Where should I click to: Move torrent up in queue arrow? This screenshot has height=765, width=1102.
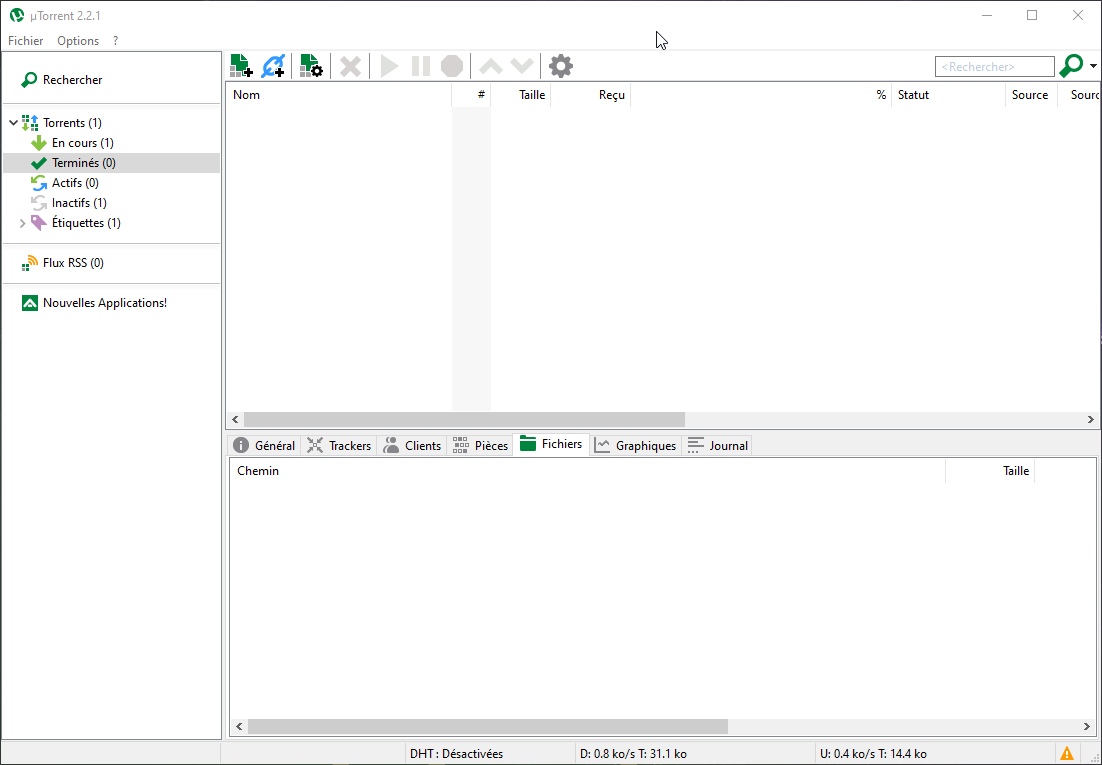491,66
